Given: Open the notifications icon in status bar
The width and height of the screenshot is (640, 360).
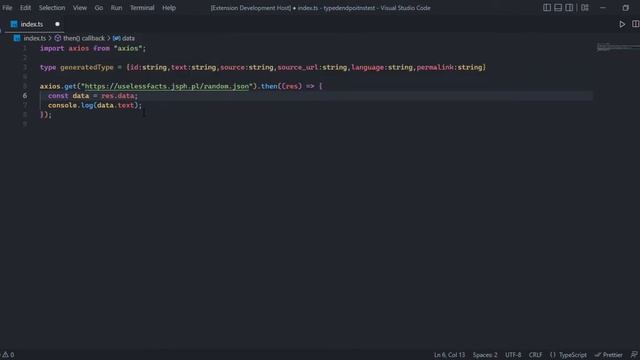Looking at the screenshot, I should pyautogui.click(x=634, y=355).
